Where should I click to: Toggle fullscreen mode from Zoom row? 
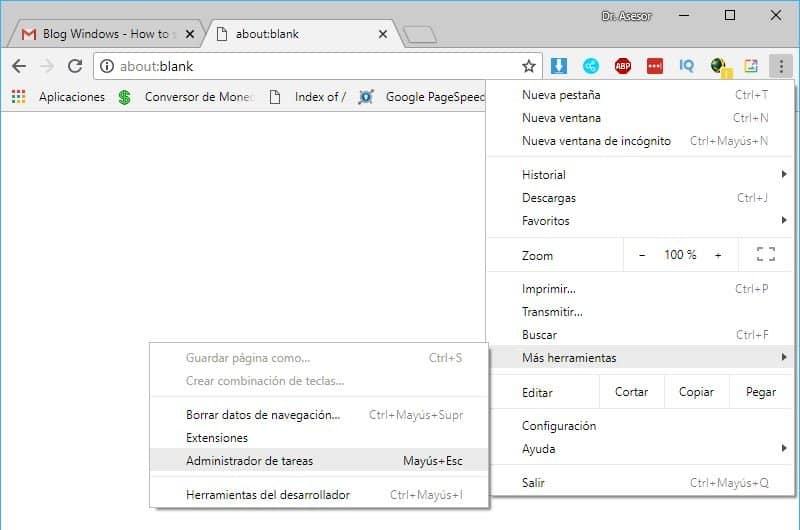[x=765, y=255]
